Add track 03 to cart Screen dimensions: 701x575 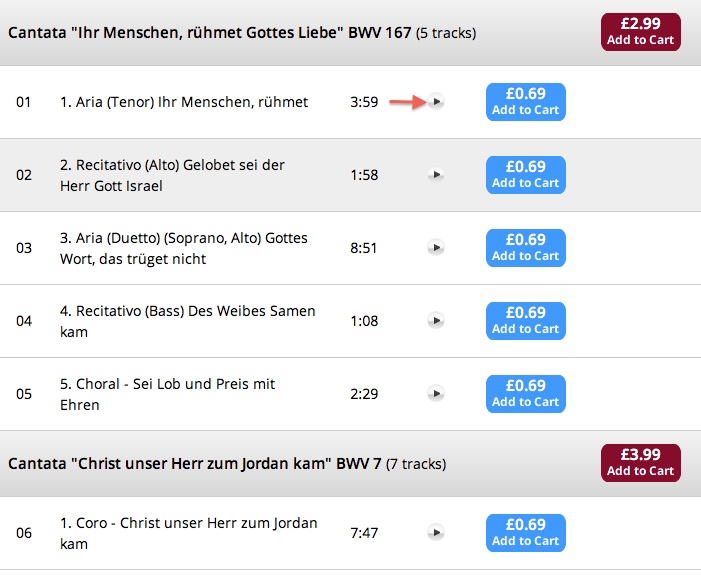(525, 248)
